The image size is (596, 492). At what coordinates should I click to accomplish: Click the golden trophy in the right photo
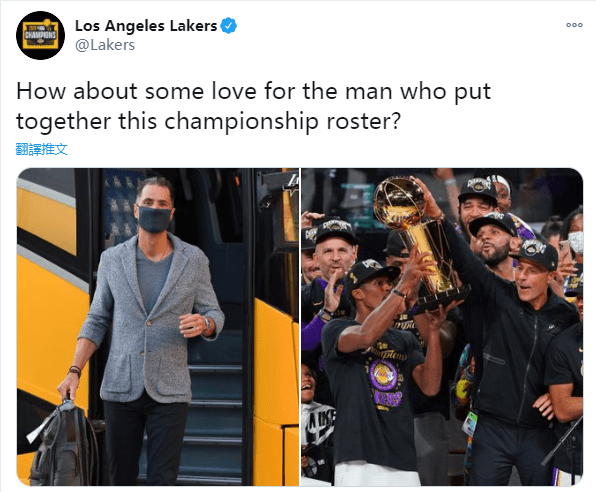coord(419,240)
